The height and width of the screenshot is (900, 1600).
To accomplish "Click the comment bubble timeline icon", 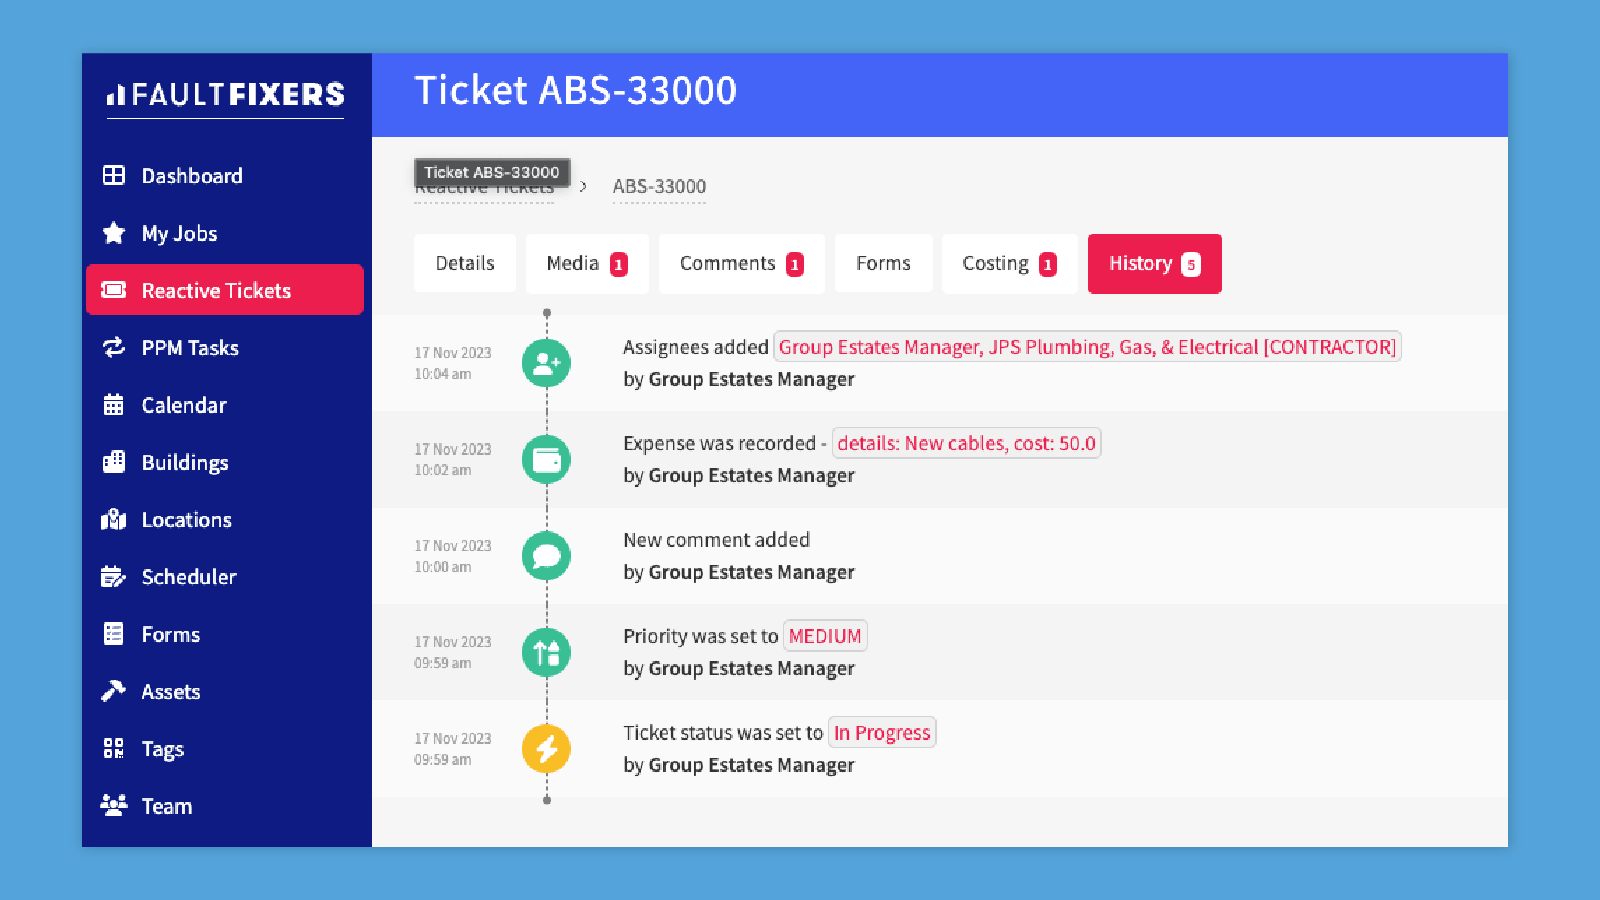I will (545, 555).
